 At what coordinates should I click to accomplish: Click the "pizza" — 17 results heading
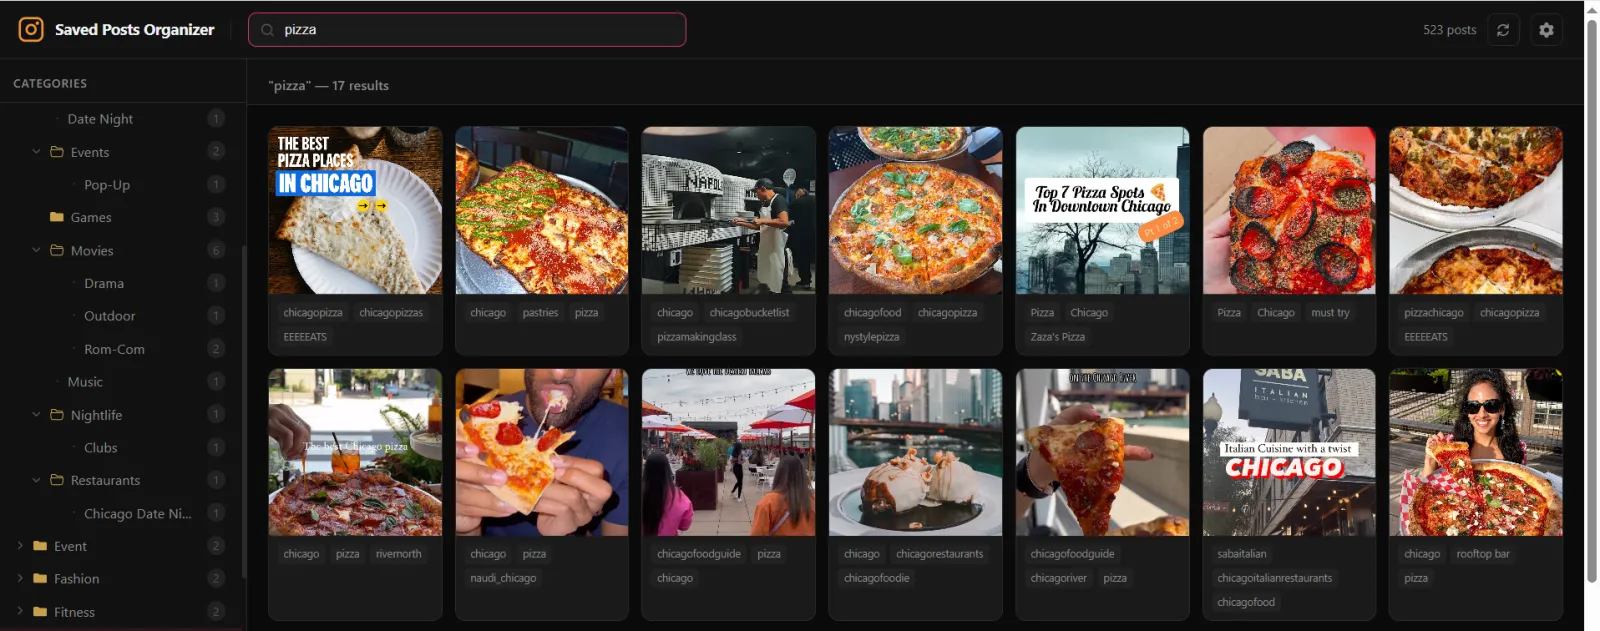coord(329,86)
